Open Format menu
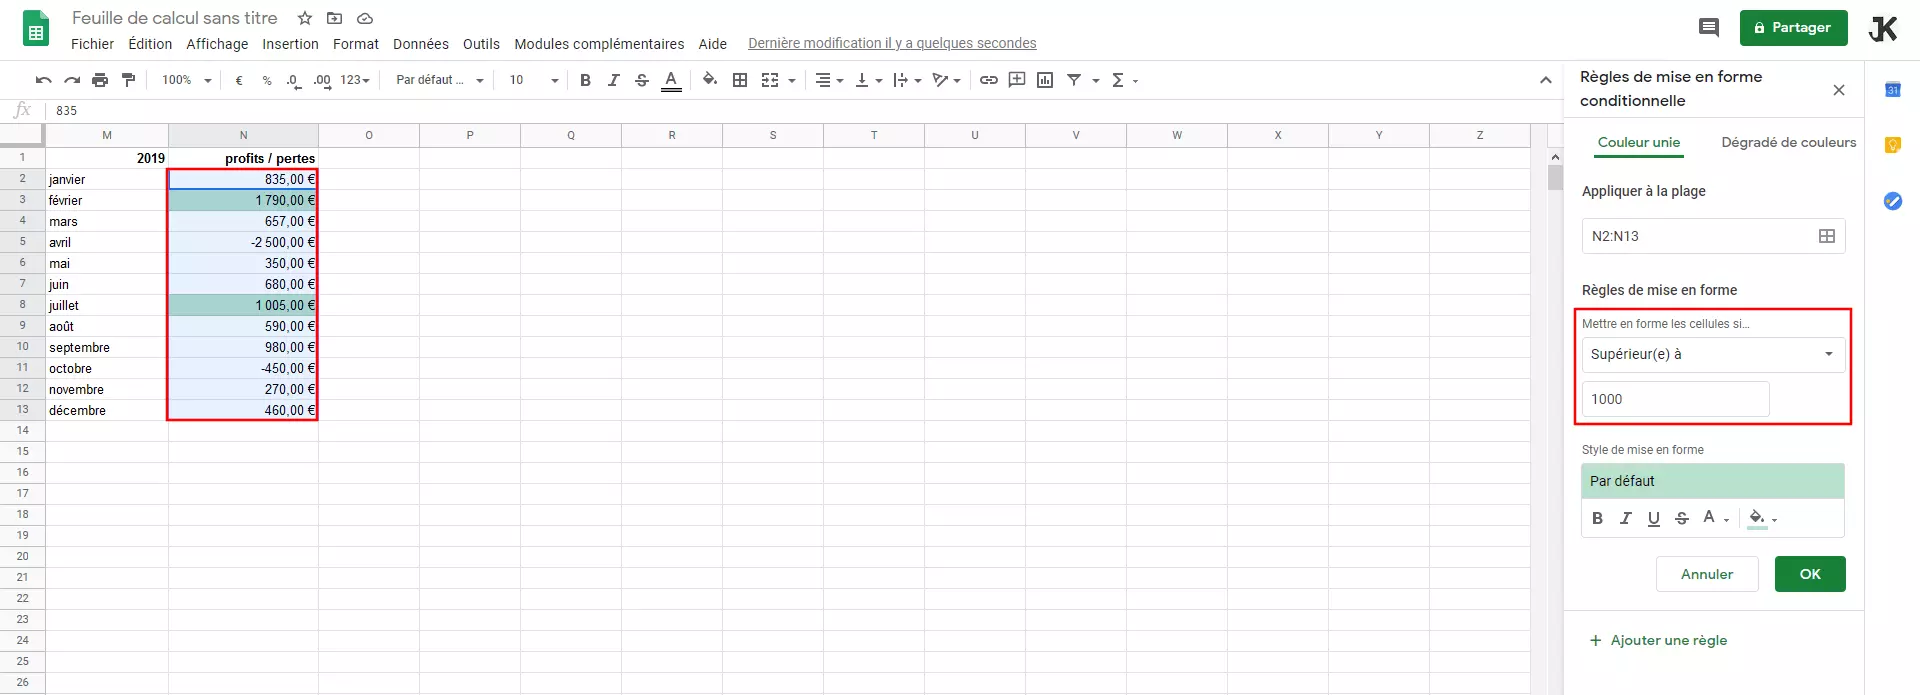1920x695 pixels. (x=356, y=44)
